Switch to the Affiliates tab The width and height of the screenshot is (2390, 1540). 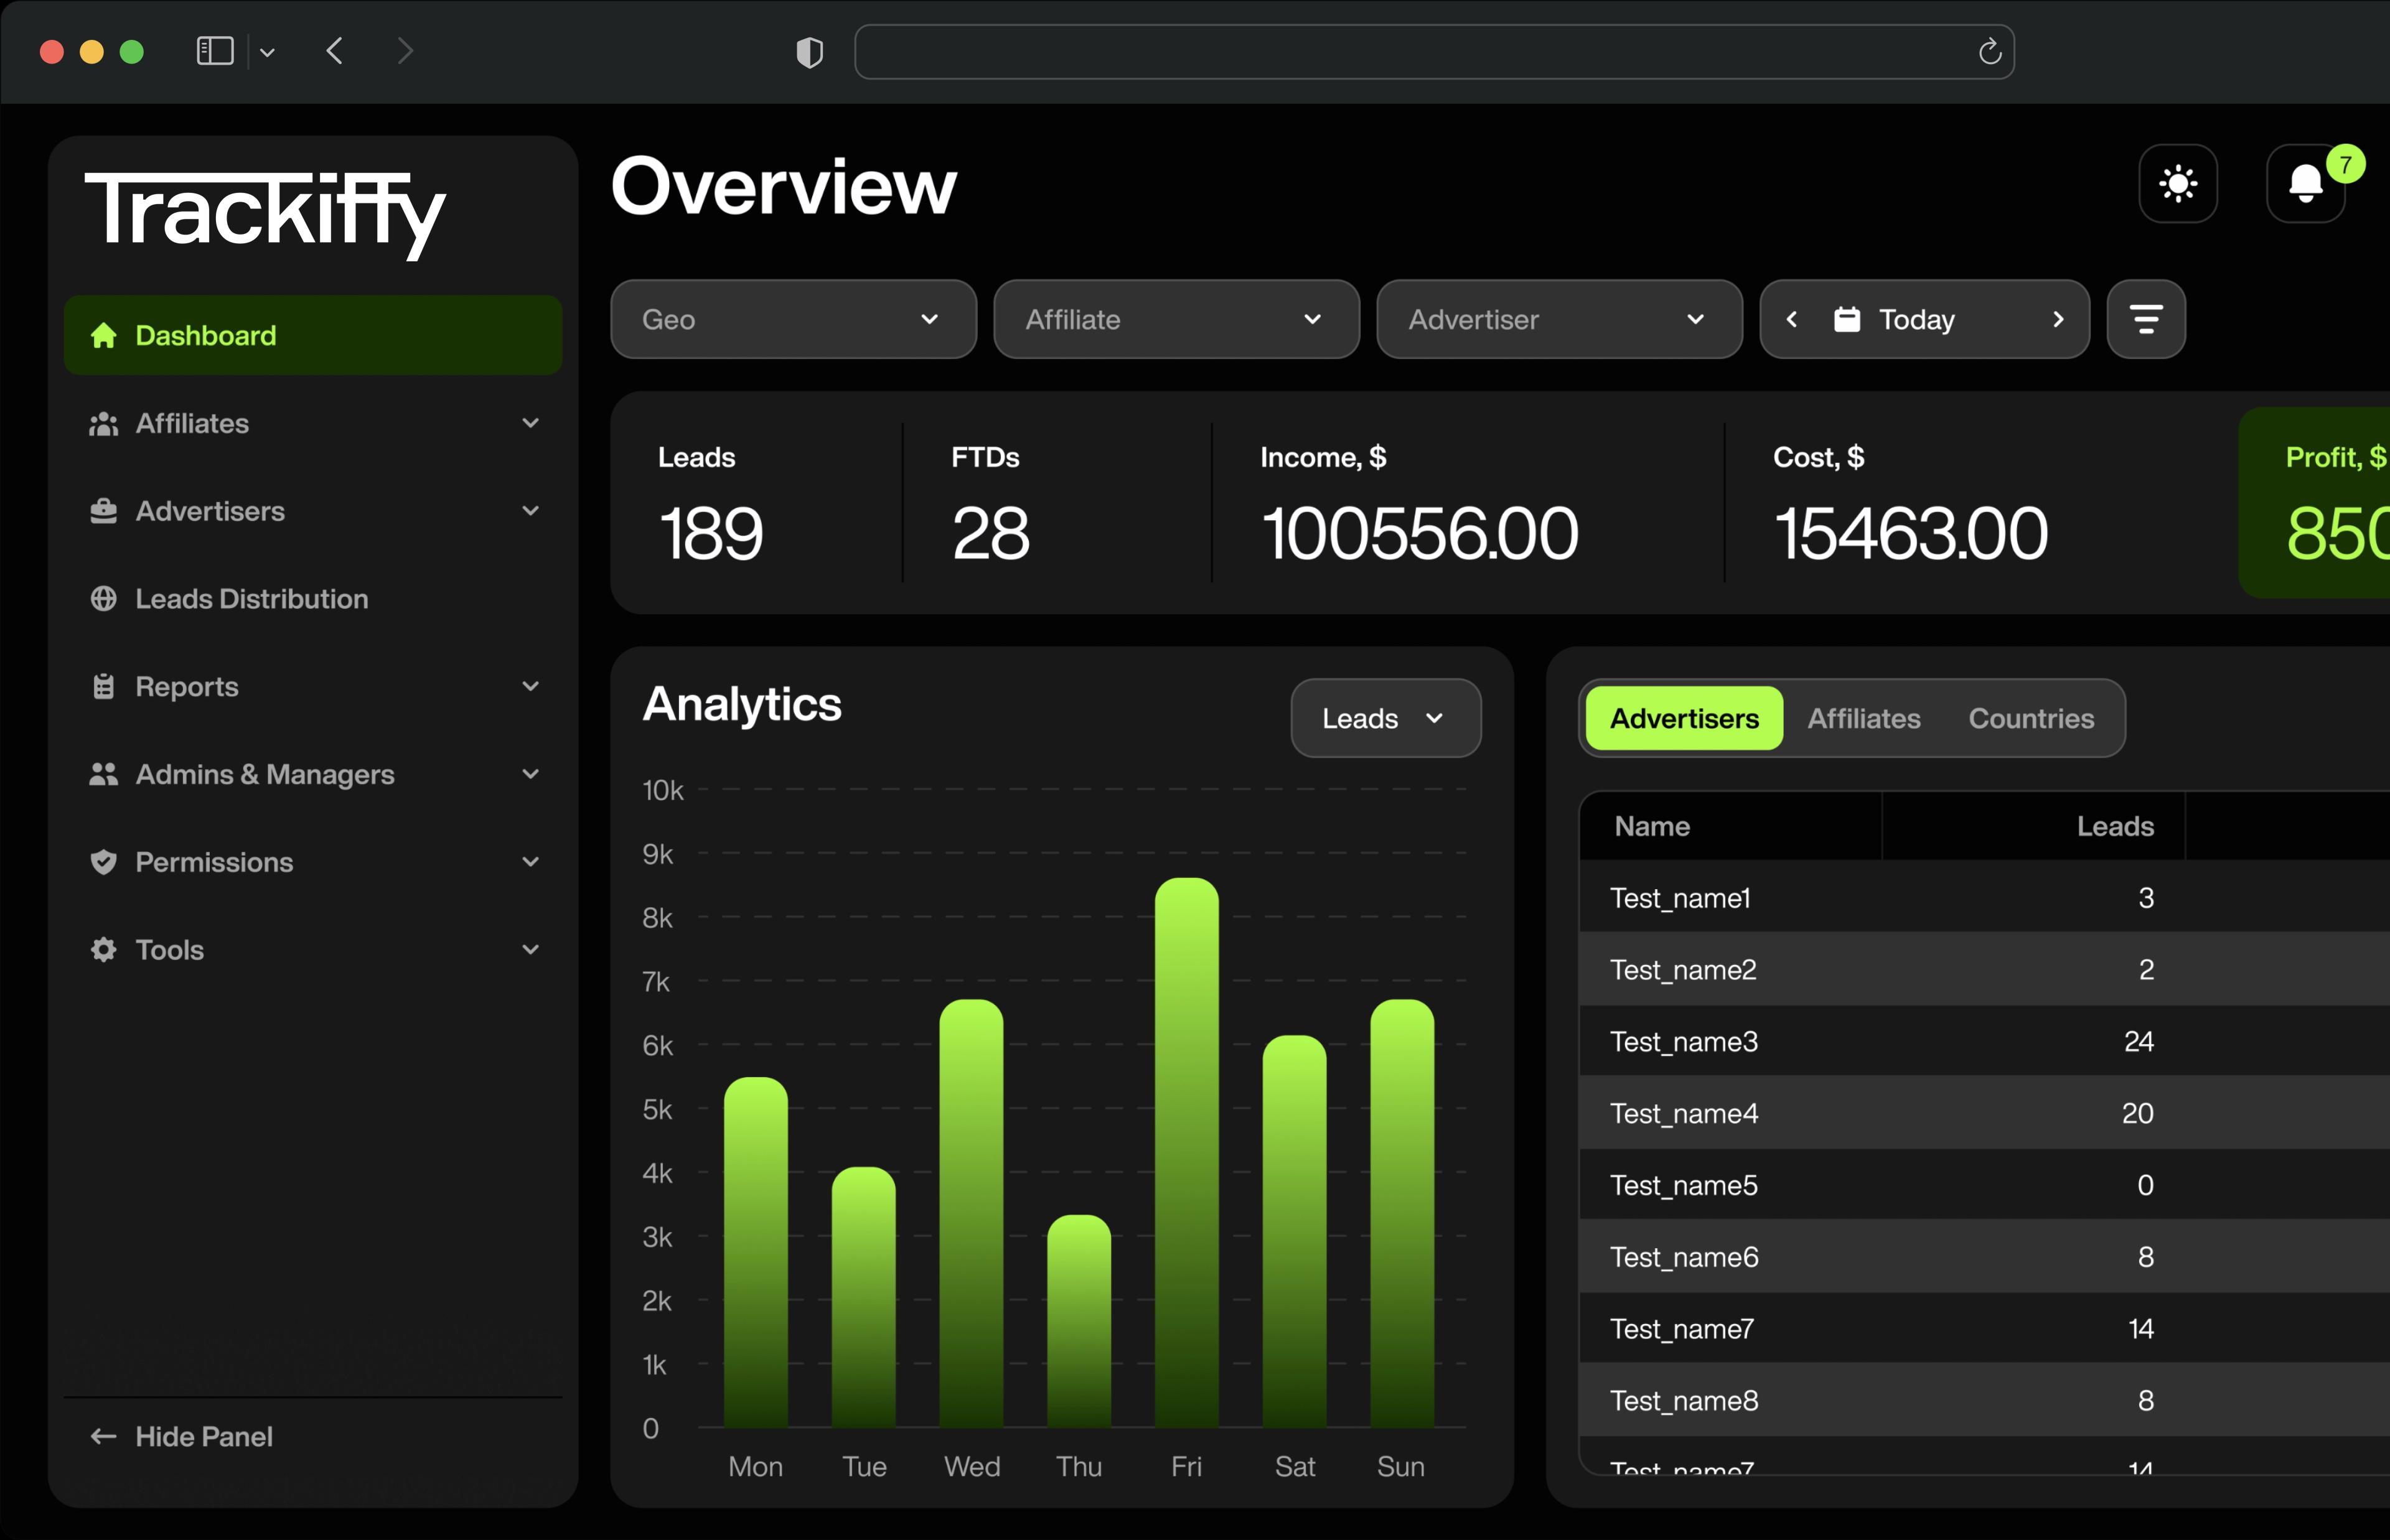[x=1863, y=718]
